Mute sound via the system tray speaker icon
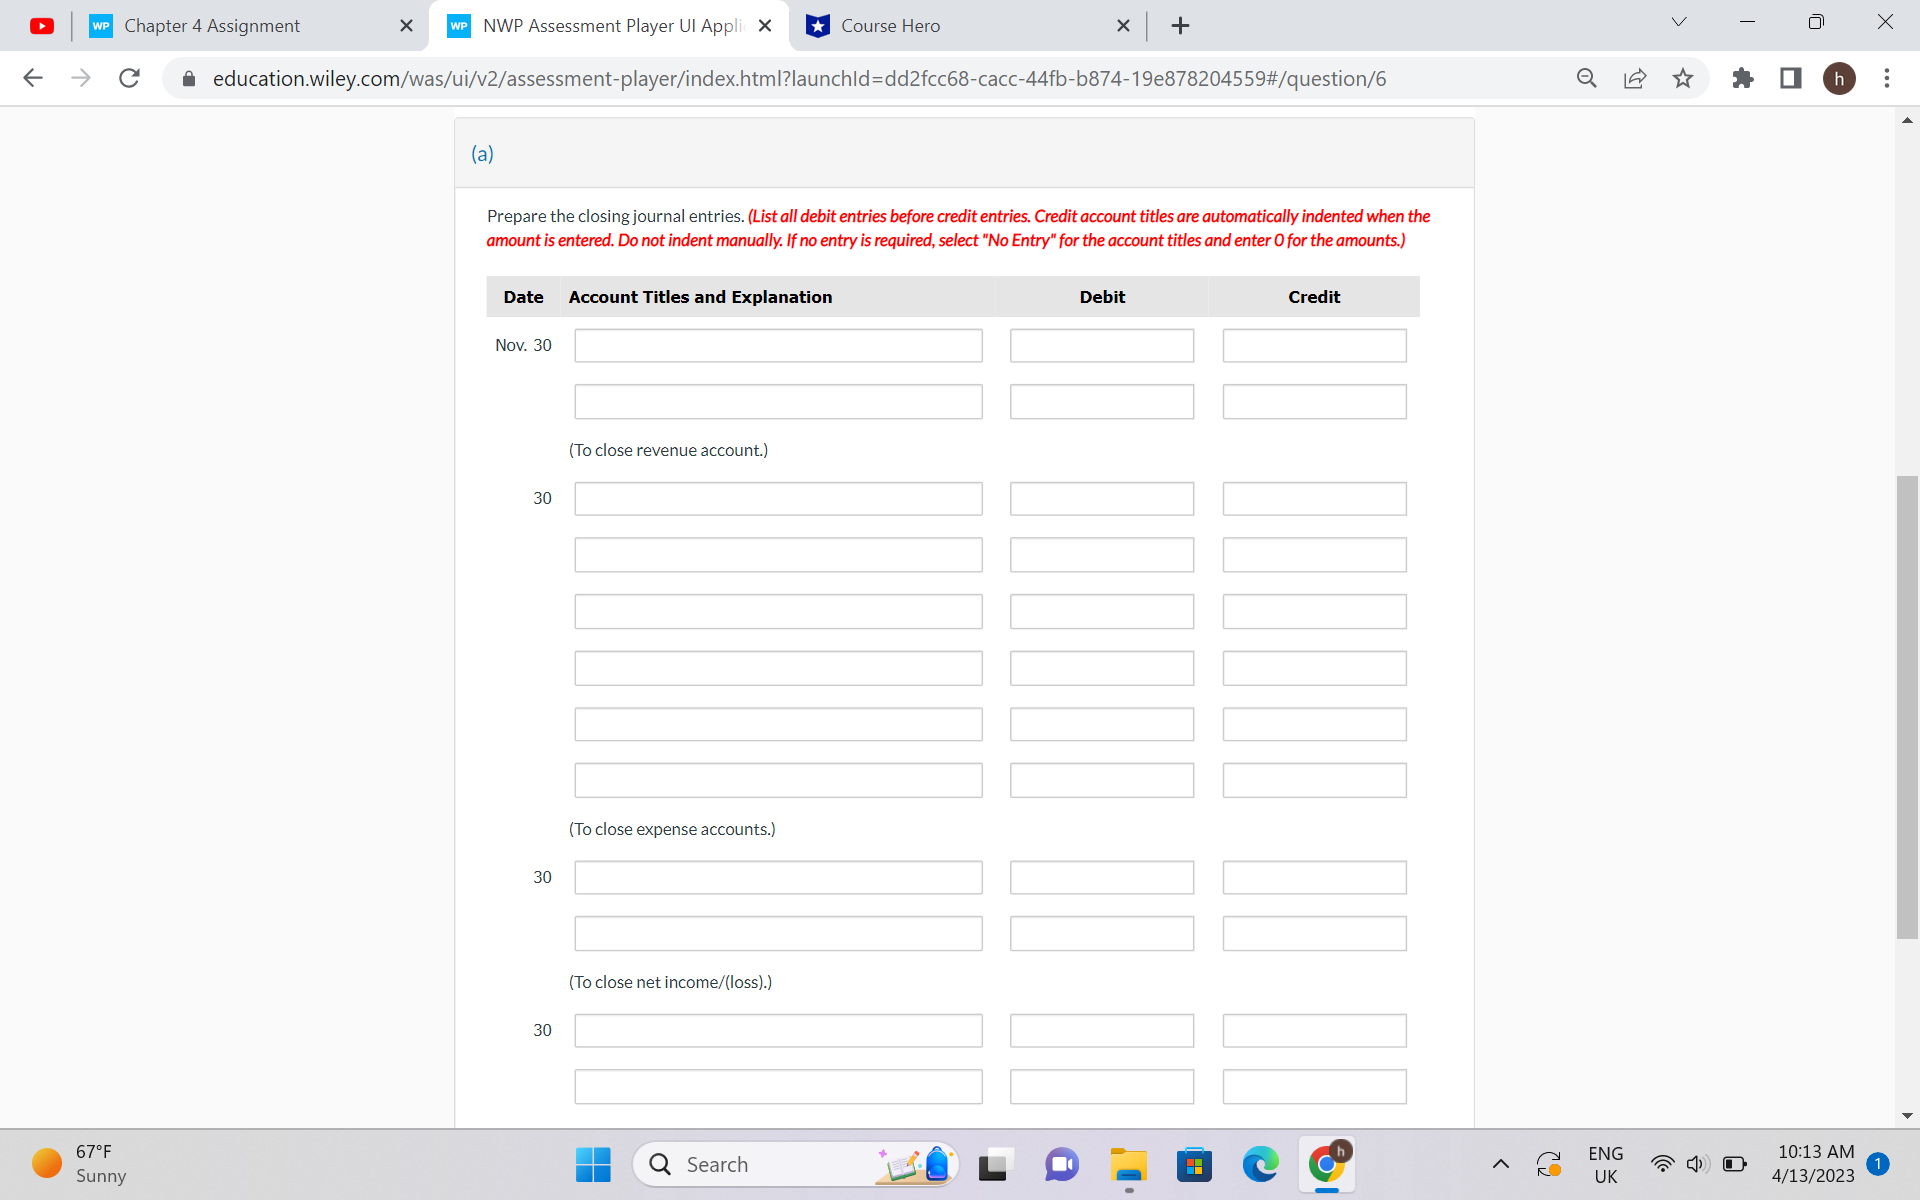Screen dimensions: 1920x1200 (x=1695, y=1164)
